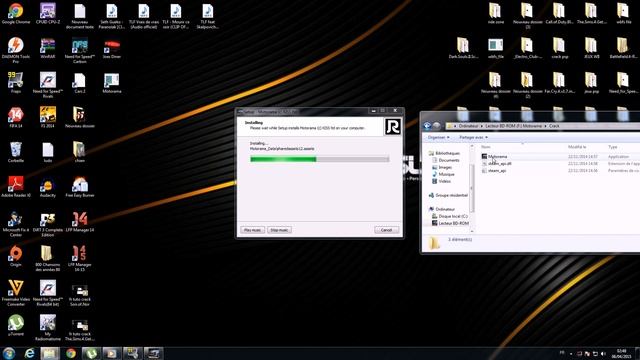640x360 pixels.
Task: Select the steam_api.dll file in Explorer
Action: [x=500, y=164]
